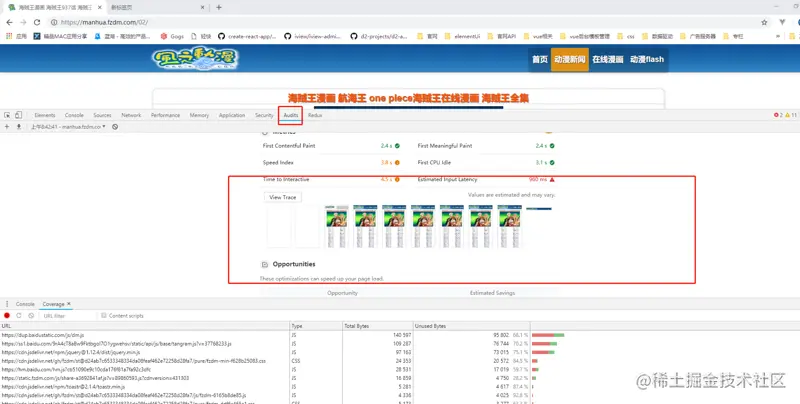Switch to the drawer Console tab
800x404 pixels.
click(x=25, y=304)
